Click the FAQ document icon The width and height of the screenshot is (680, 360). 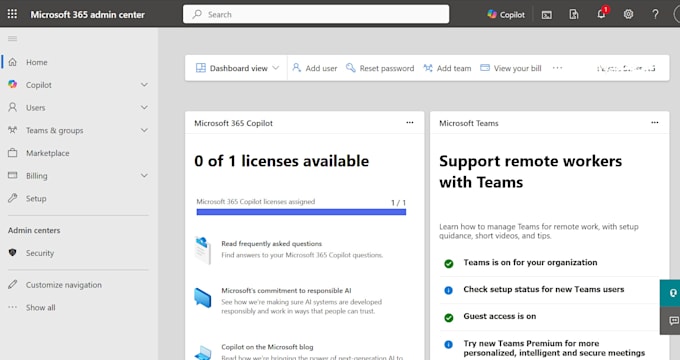pos(203,249)
